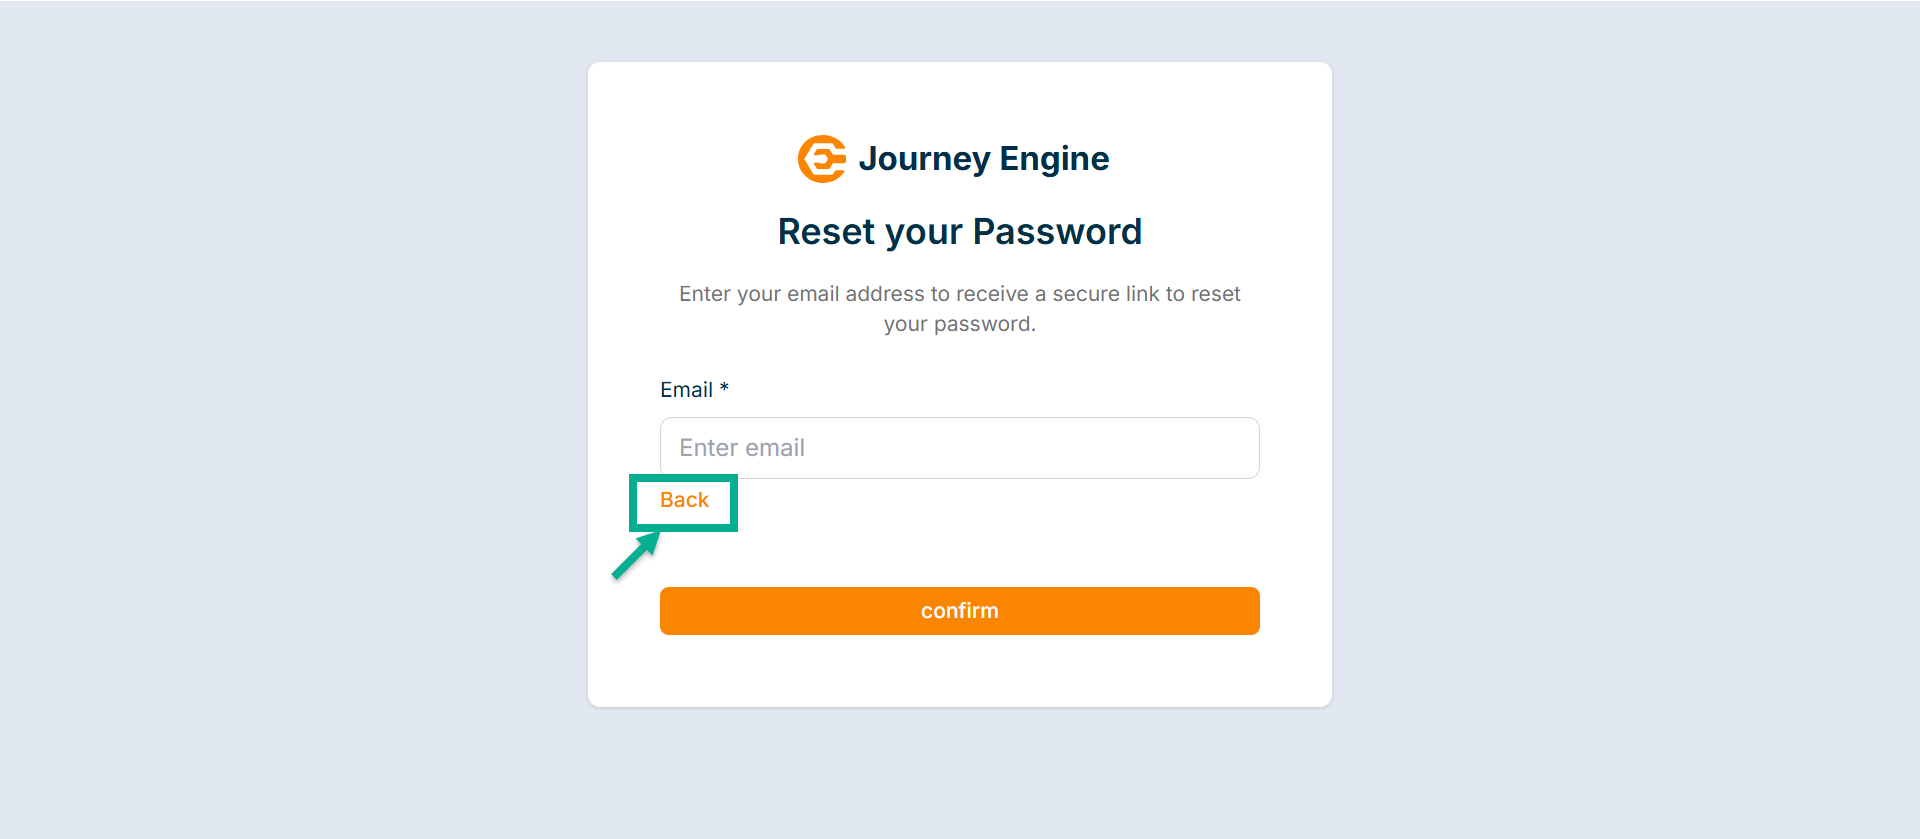
Task: Click the "your password." second instruction line
Action: (x=959, y=324)
